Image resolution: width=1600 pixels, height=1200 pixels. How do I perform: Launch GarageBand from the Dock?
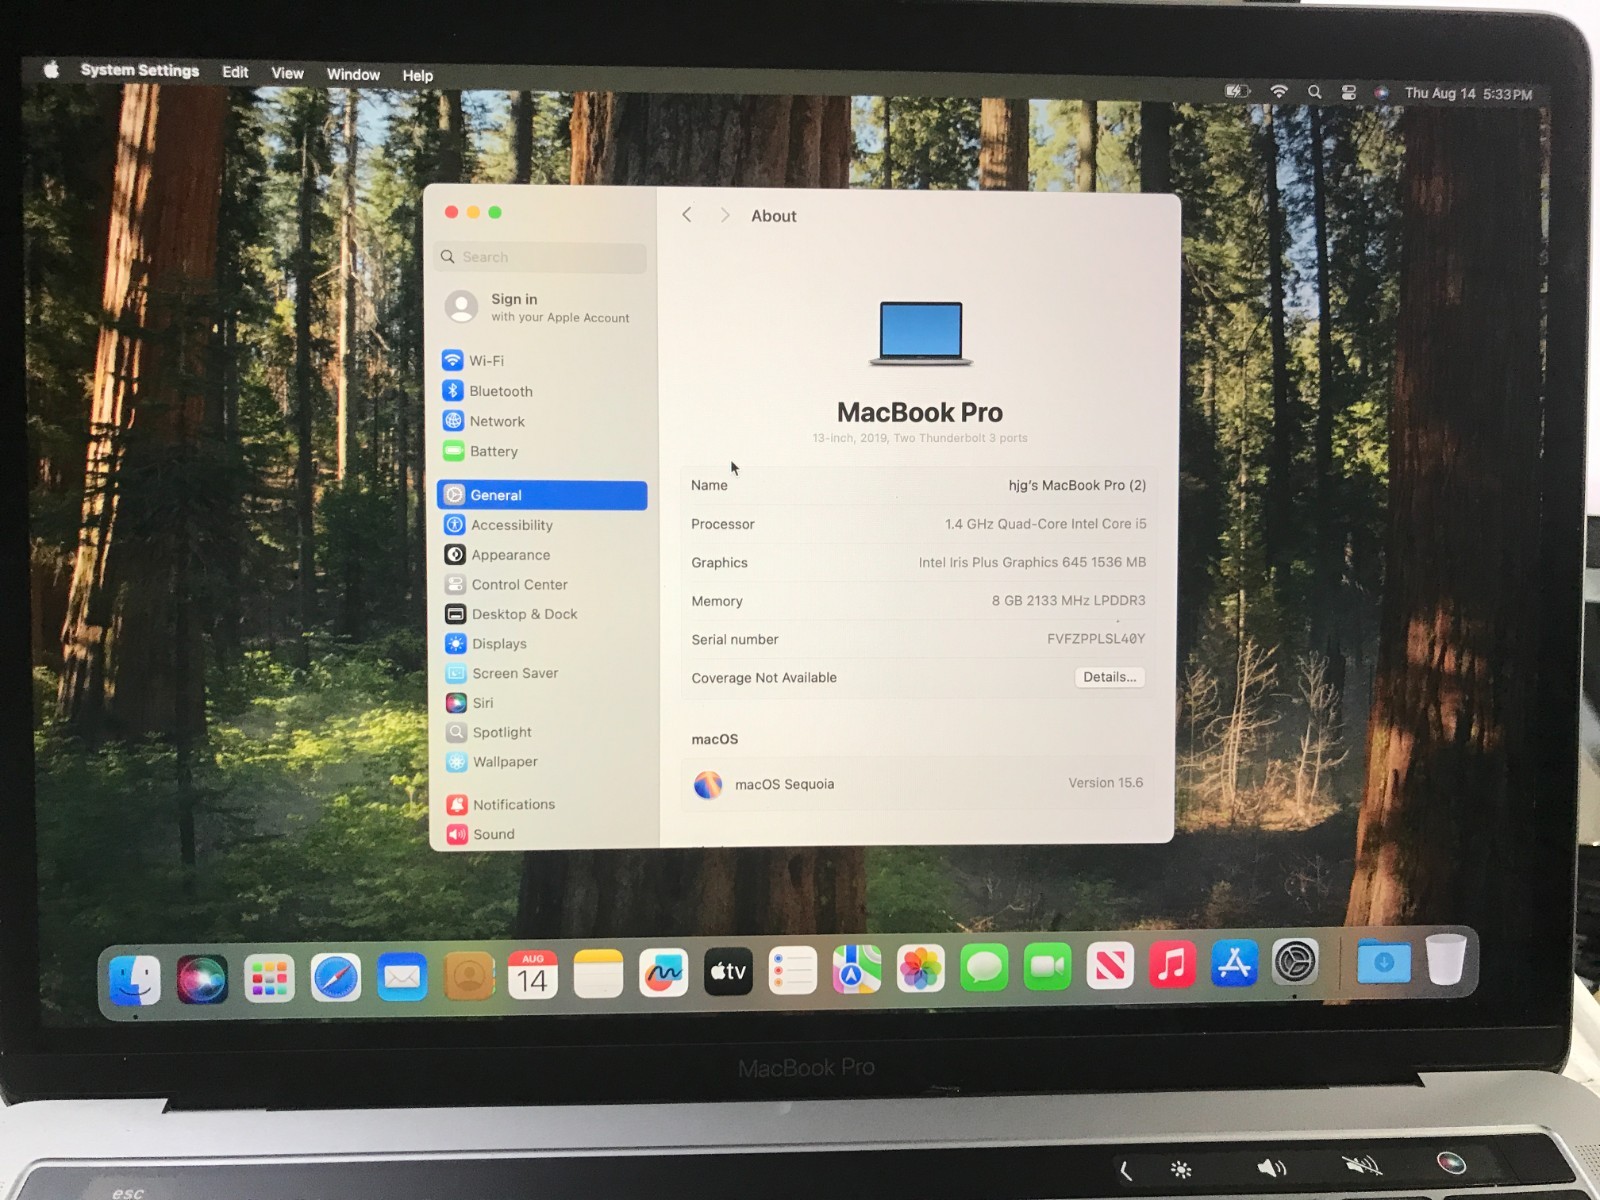coord(665,970)
